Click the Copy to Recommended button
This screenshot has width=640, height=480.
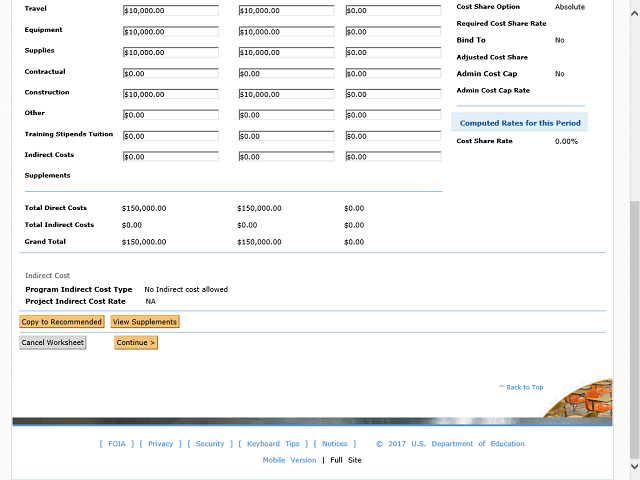coord(62,322)
